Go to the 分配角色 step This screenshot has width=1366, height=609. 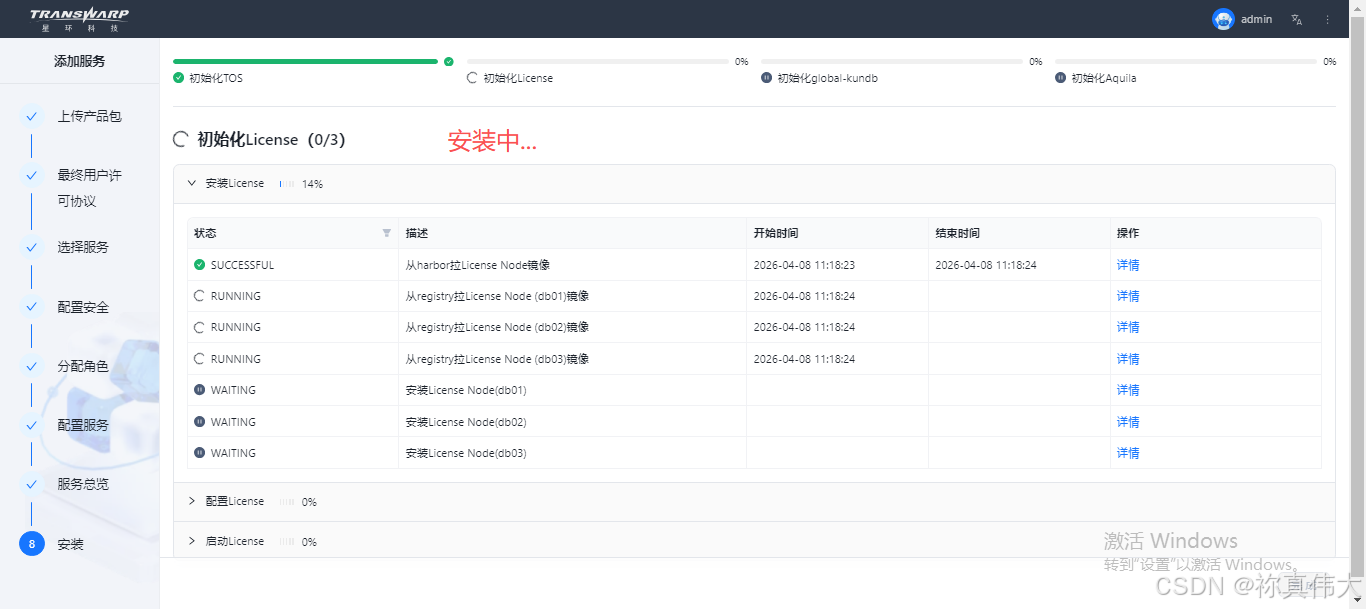(83, 366)
